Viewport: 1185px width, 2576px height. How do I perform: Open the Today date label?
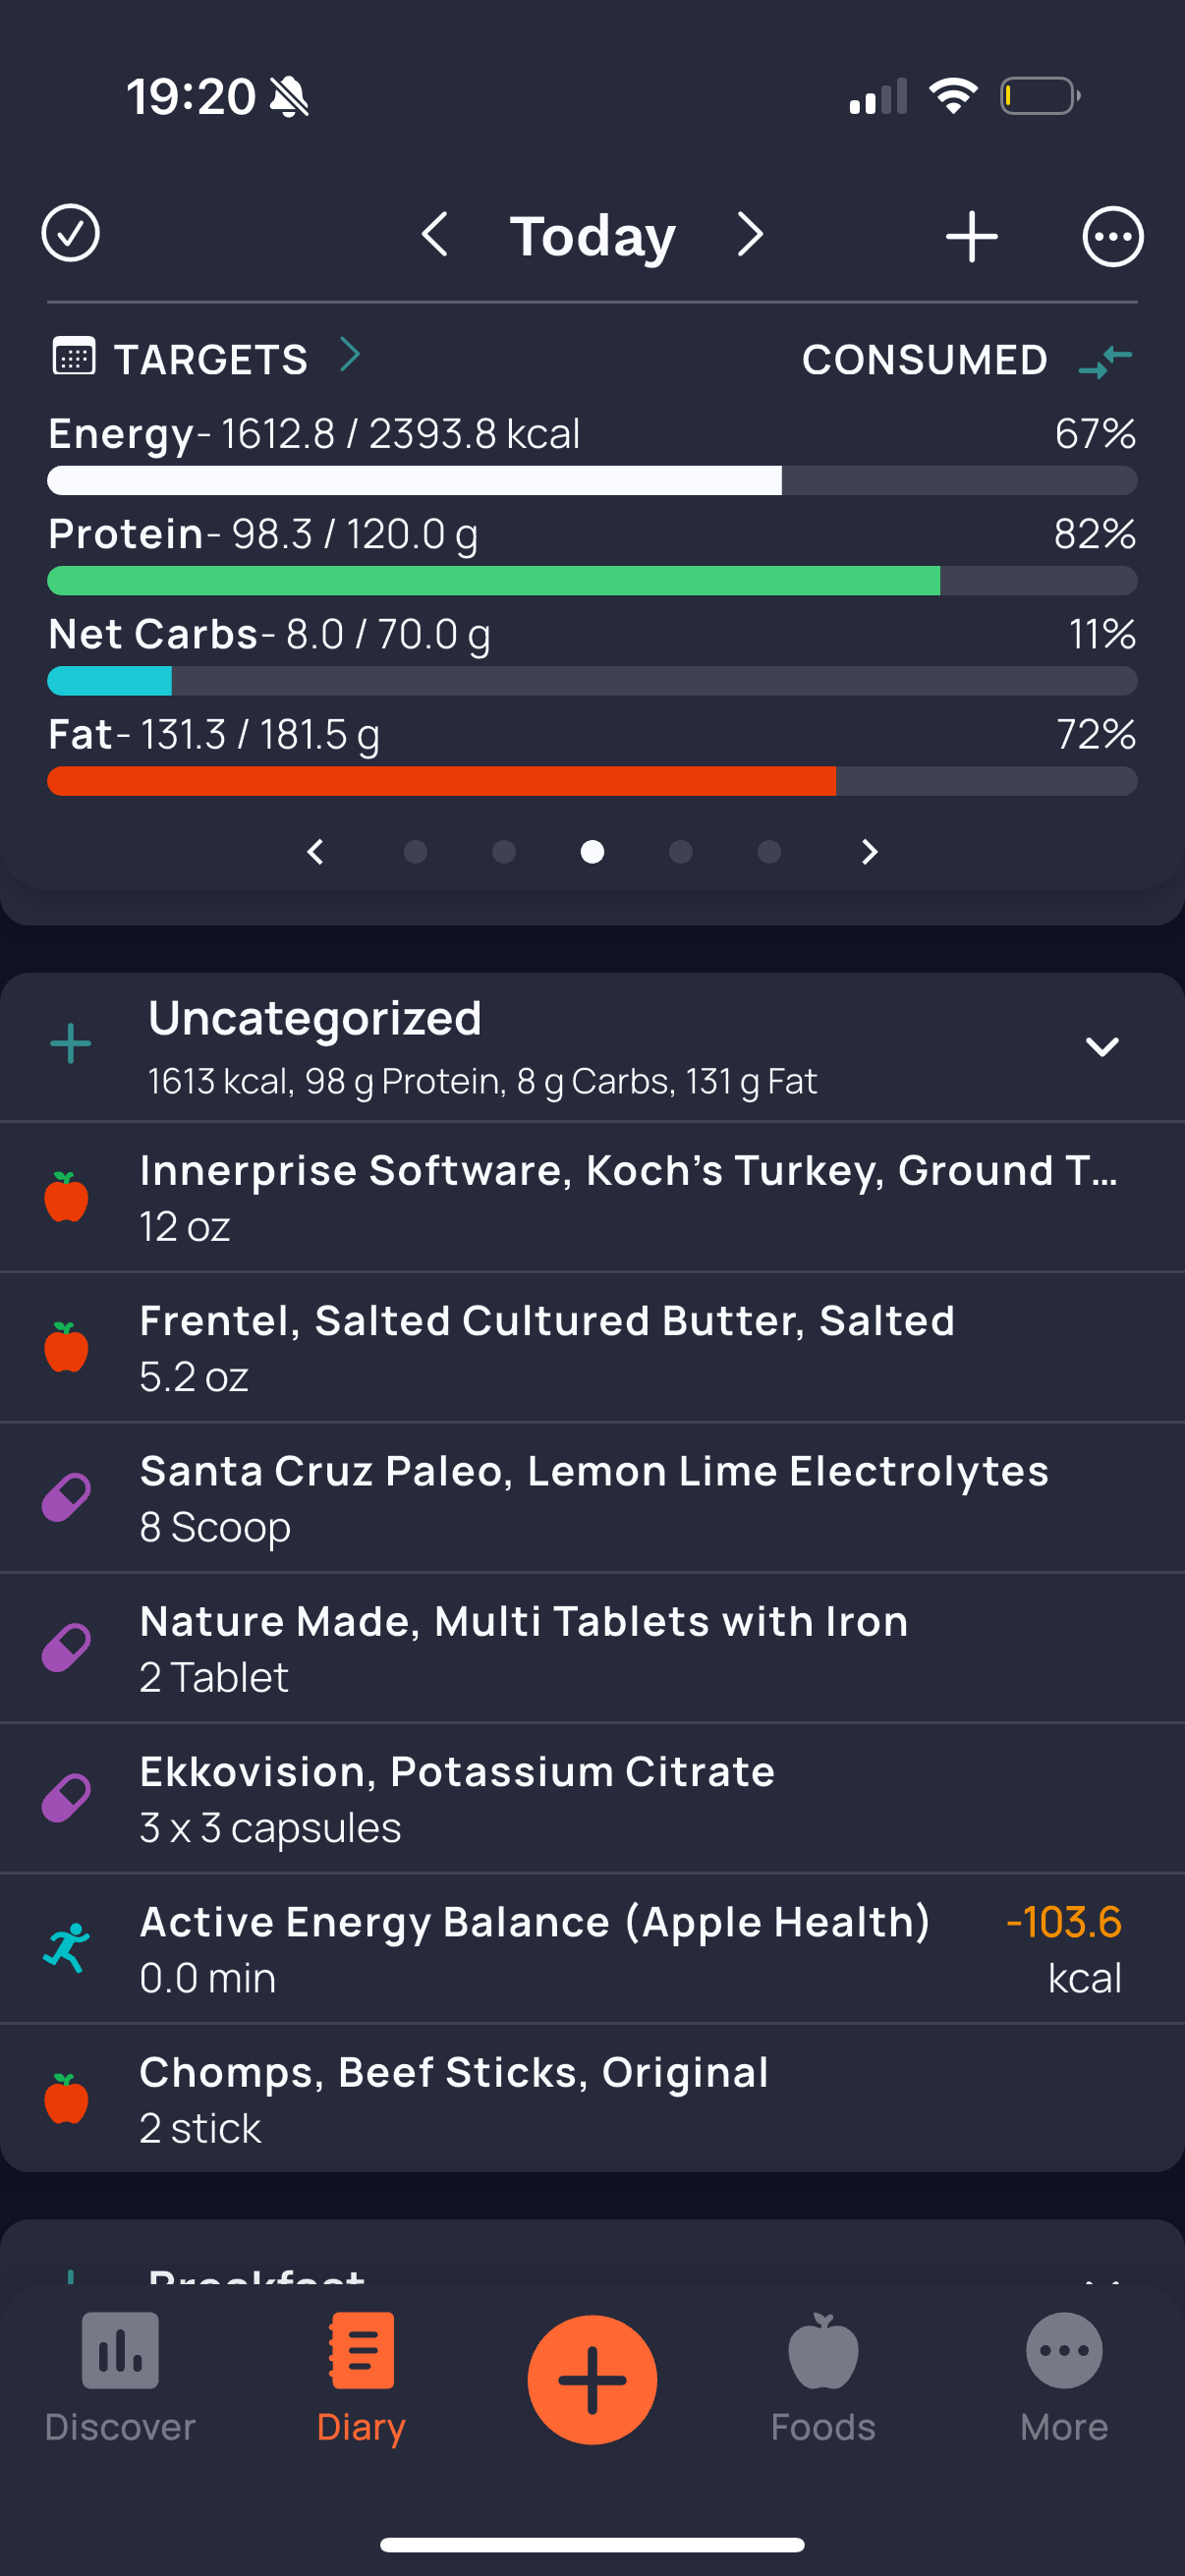[593, 236]
